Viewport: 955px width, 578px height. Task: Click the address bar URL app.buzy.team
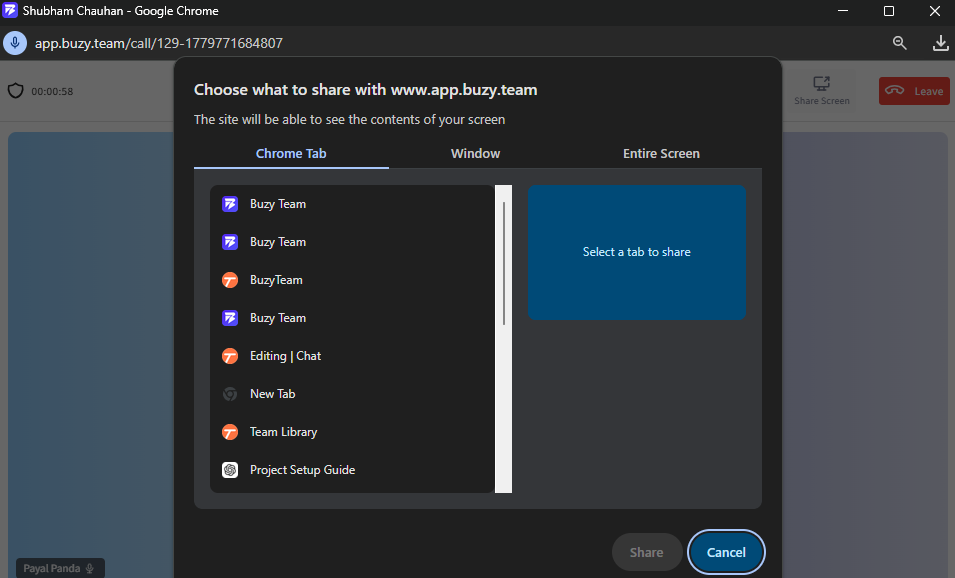[x=158, y=43]
